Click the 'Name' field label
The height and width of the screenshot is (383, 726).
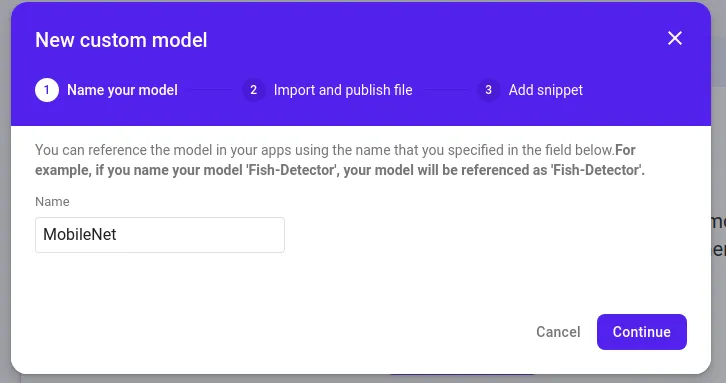pos(52,202)
